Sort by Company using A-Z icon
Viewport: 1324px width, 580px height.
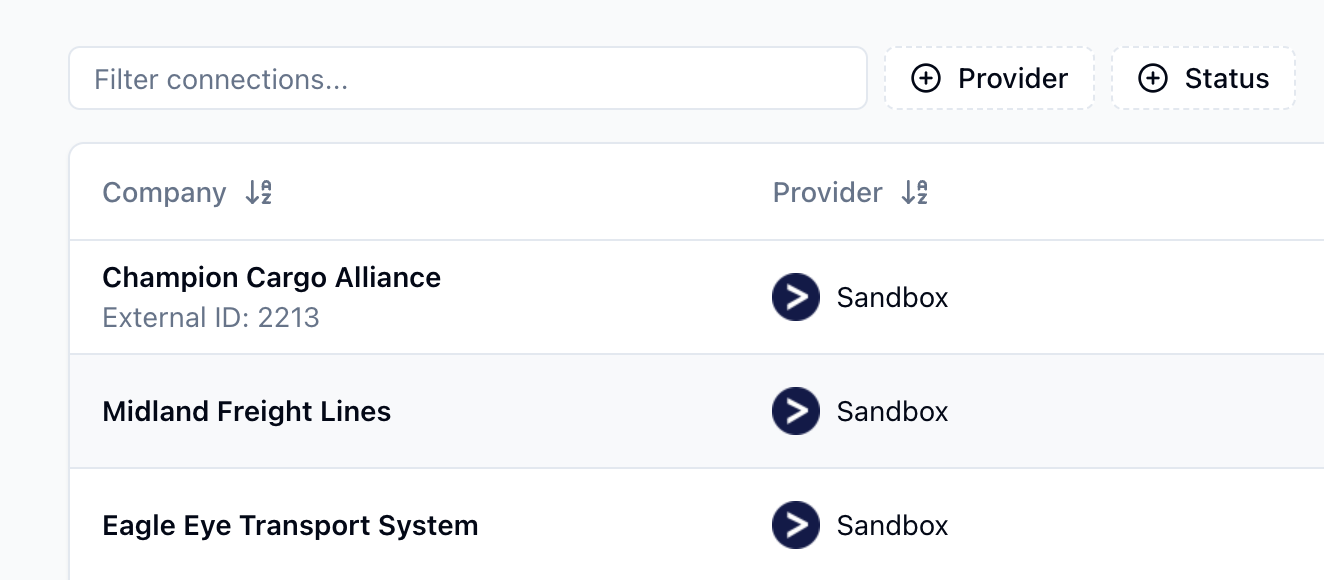(259, 192)
